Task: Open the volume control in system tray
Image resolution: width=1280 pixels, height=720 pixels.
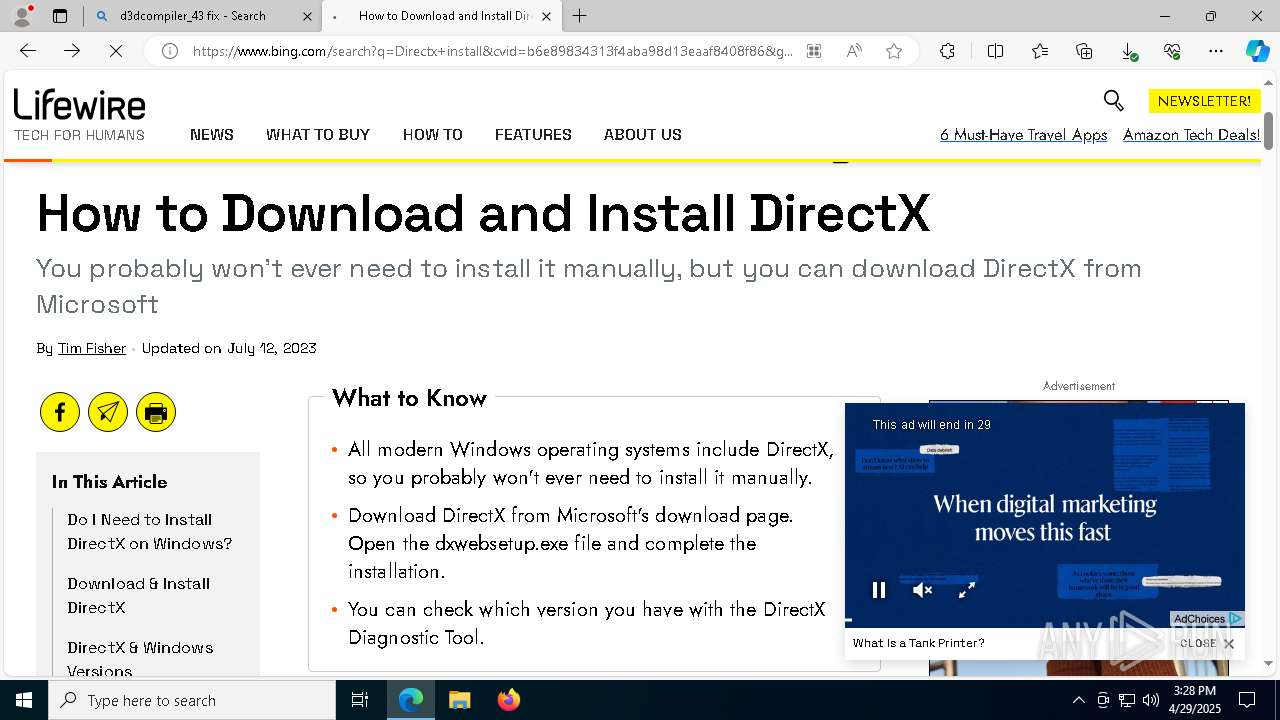Action: tap(1151, 700)
